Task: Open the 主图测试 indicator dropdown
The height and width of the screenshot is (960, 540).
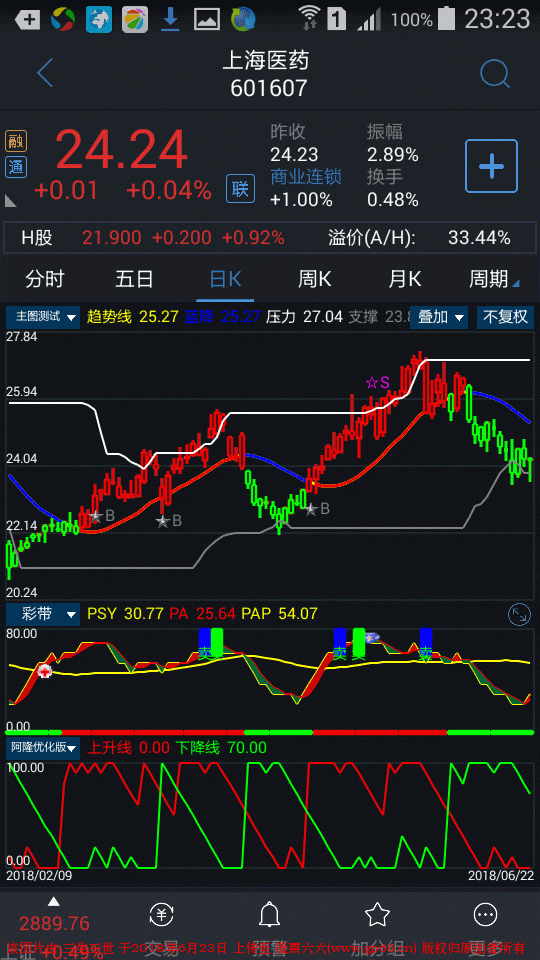Action: [x=43, y=317]
